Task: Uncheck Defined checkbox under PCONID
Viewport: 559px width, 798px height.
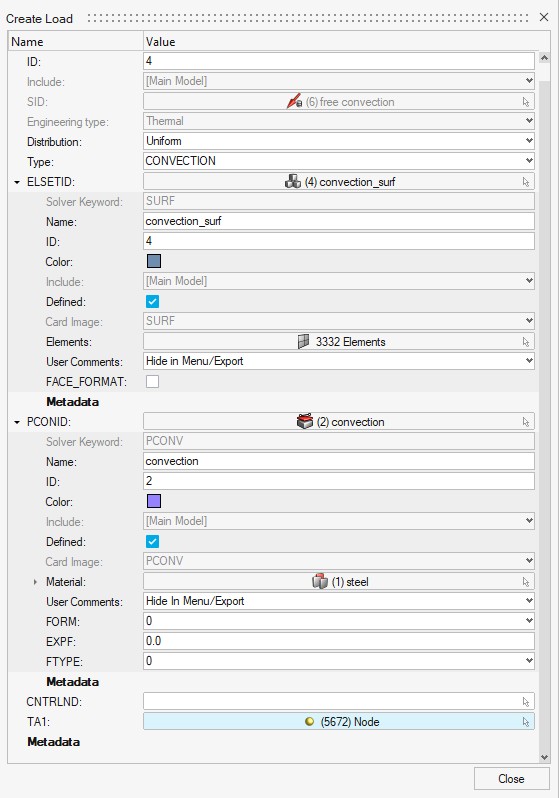Action: 152,542
